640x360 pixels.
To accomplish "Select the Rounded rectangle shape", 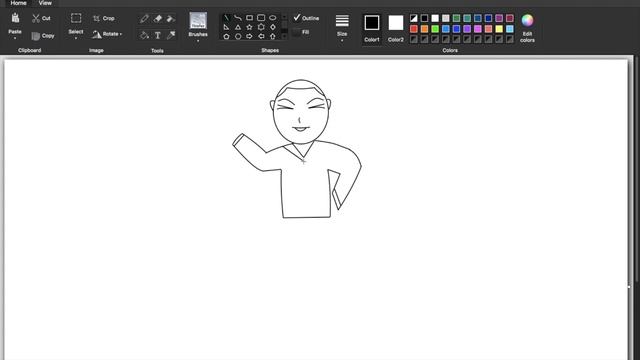I will pyautogui.click(x=261, y=18).
